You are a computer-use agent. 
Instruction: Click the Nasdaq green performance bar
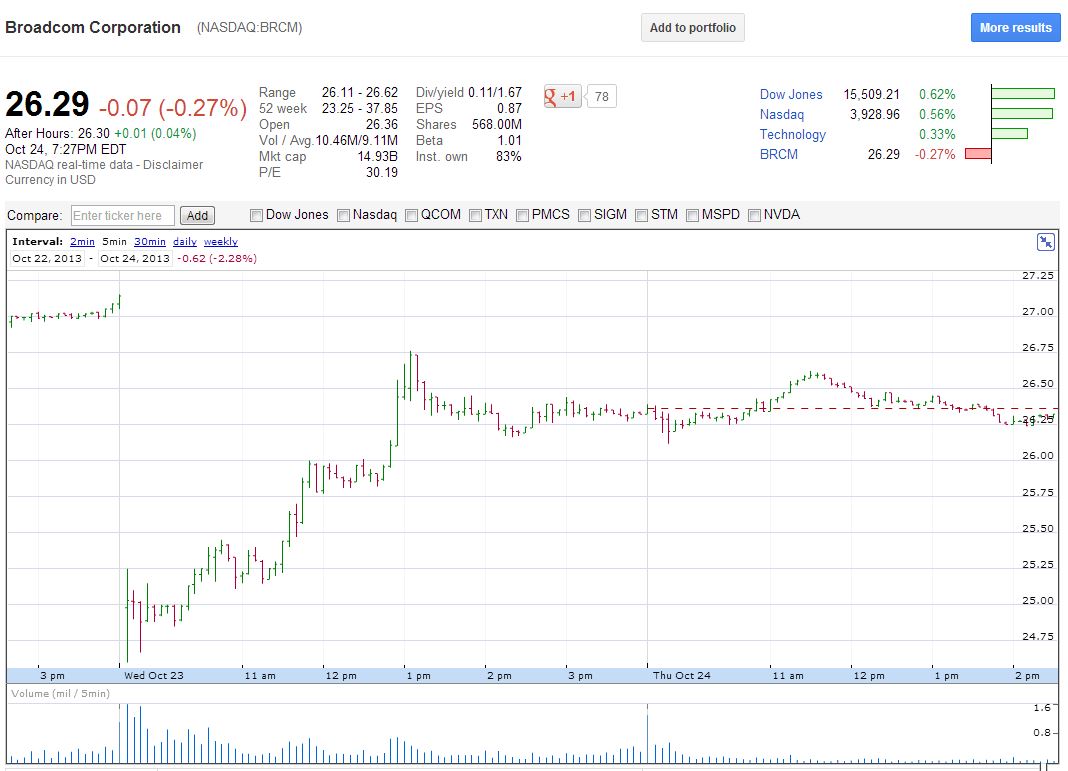(x=1022, y=114)
